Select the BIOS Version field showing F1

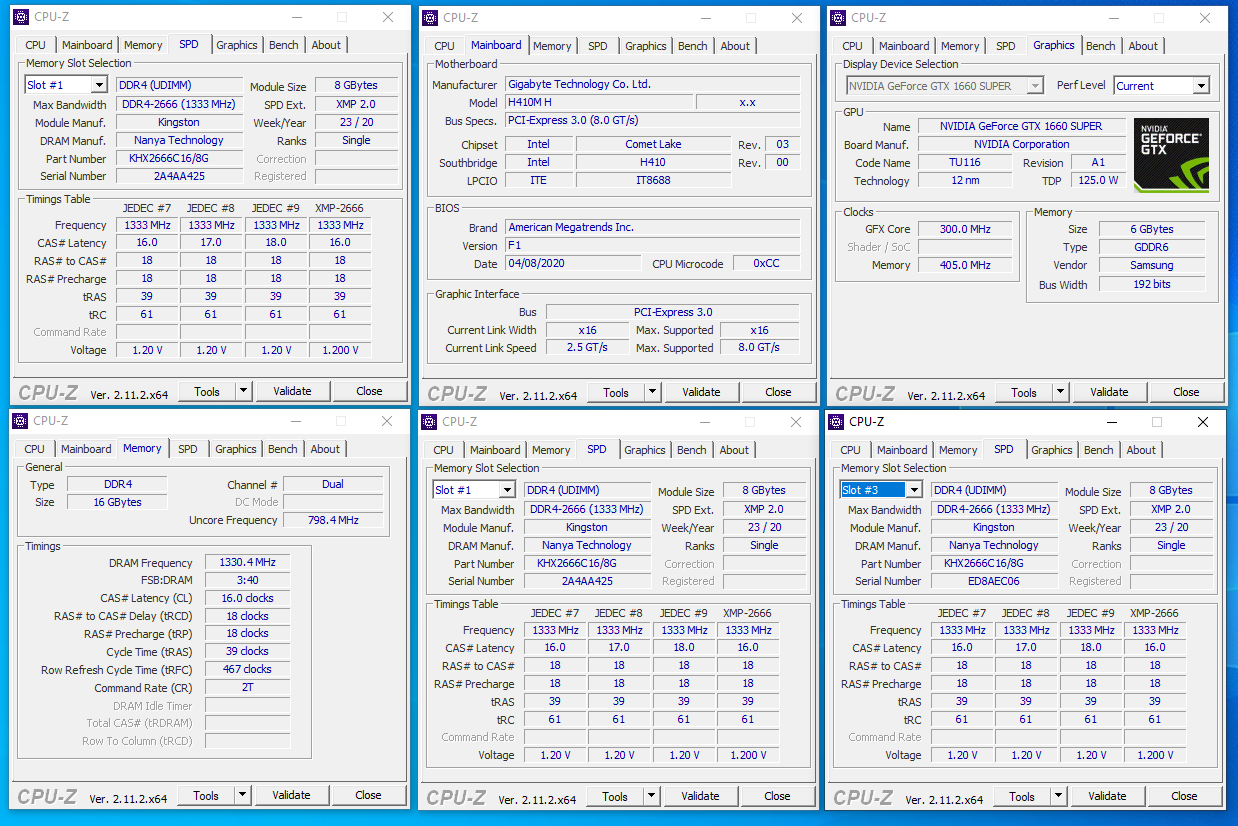click(x=651, y=246)
